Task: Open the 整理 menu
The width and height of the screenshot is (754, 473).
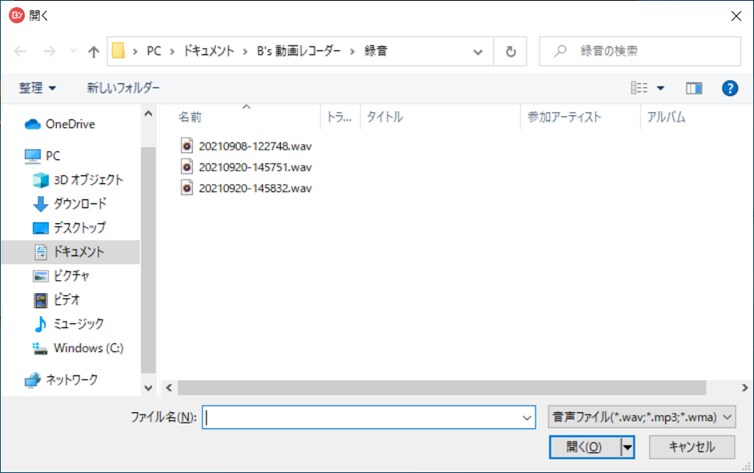Action: click(38, 88)
